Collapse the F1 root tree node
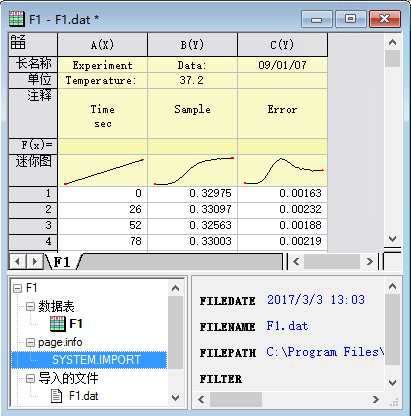411x416 pixels. click(x=17, y=288)
